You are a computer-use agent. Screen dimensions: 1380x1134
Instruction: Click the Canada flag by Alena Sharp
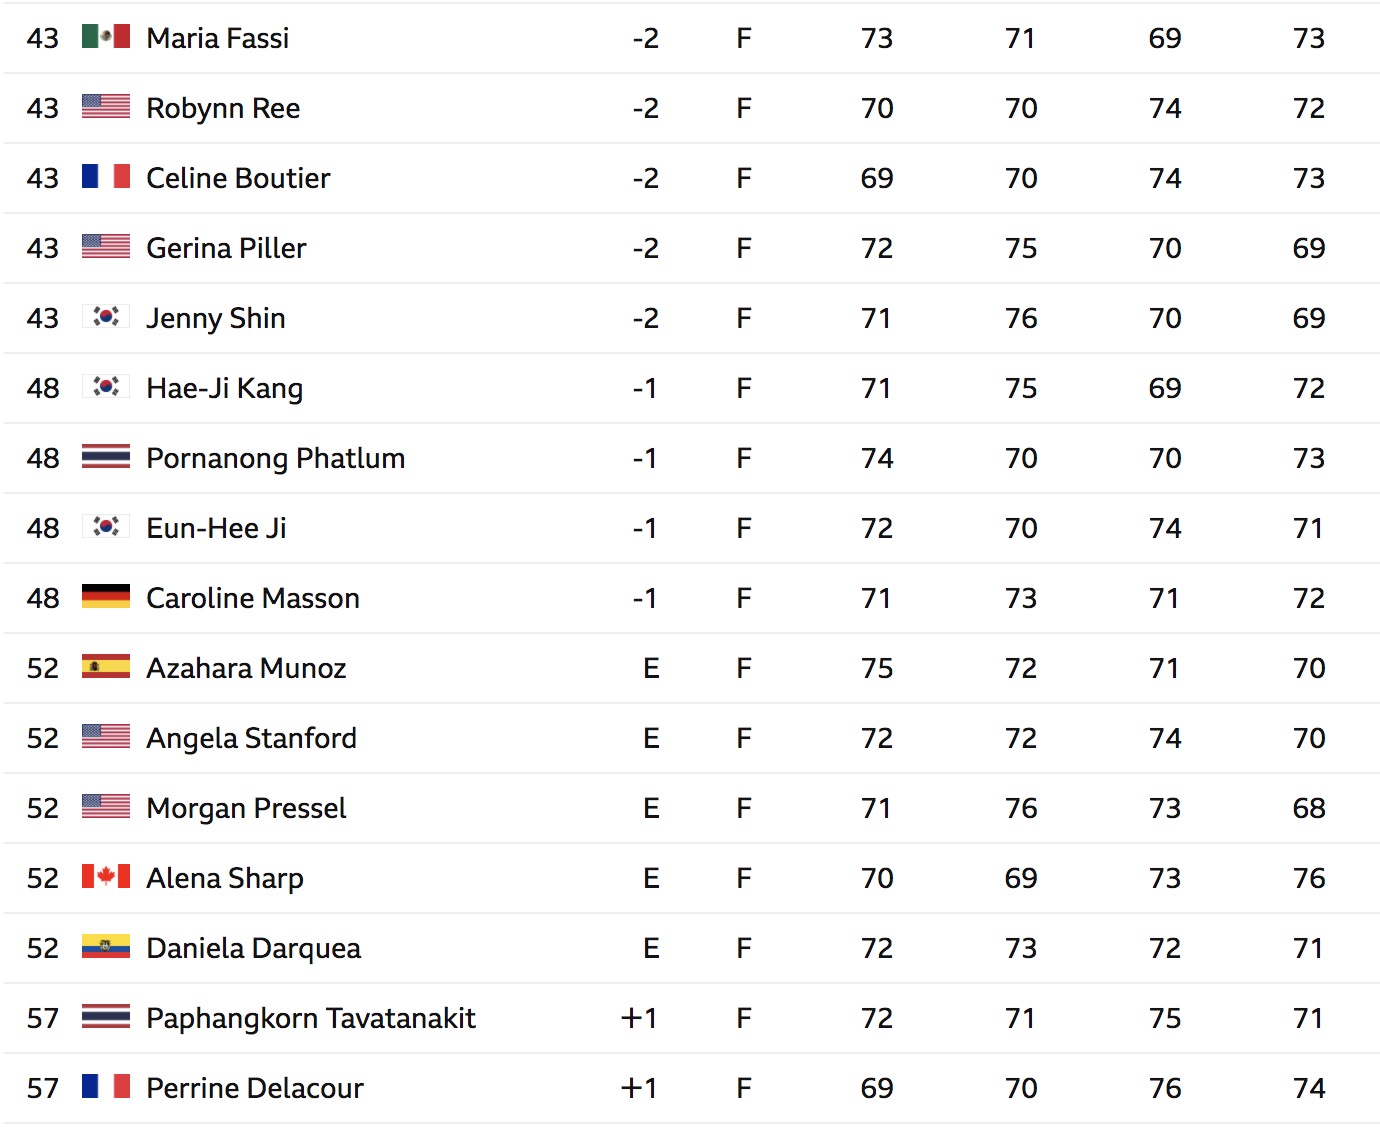coord(106,877)
